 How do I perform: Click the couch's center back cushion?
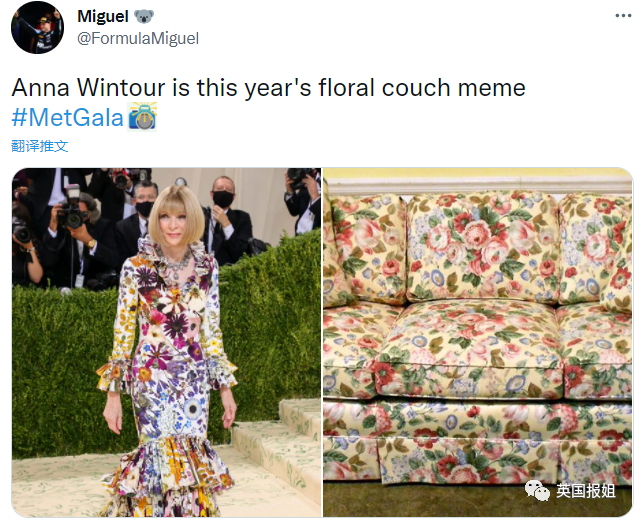[482, 248]
